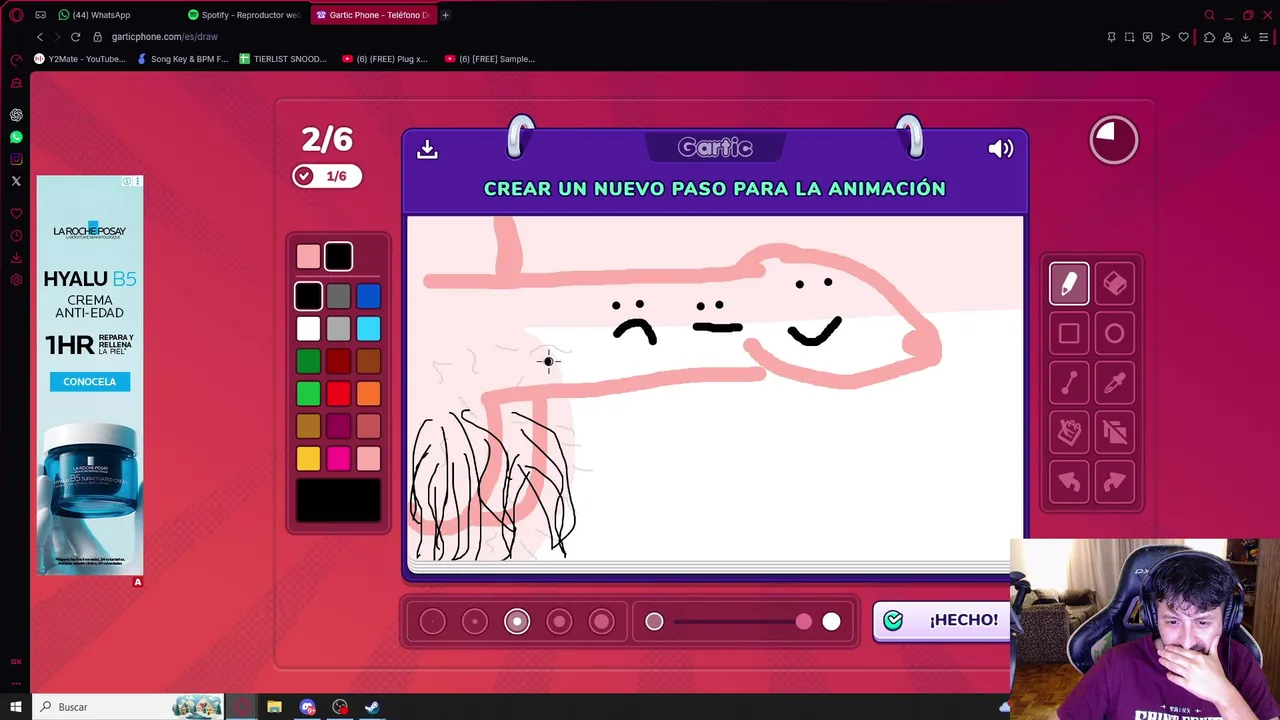The image size is (1280, 720).
Task: Redo the last undone stroke
Action: (x=1115, y=482)
